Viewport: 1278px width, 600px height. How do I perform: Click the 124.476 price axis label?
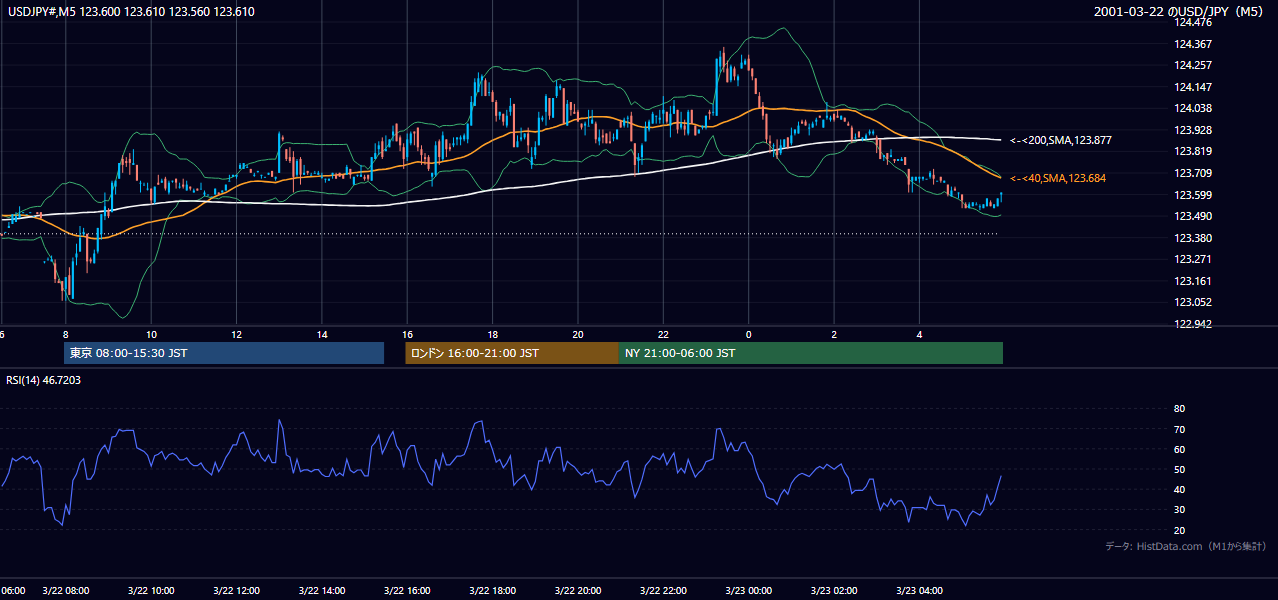1192,22
